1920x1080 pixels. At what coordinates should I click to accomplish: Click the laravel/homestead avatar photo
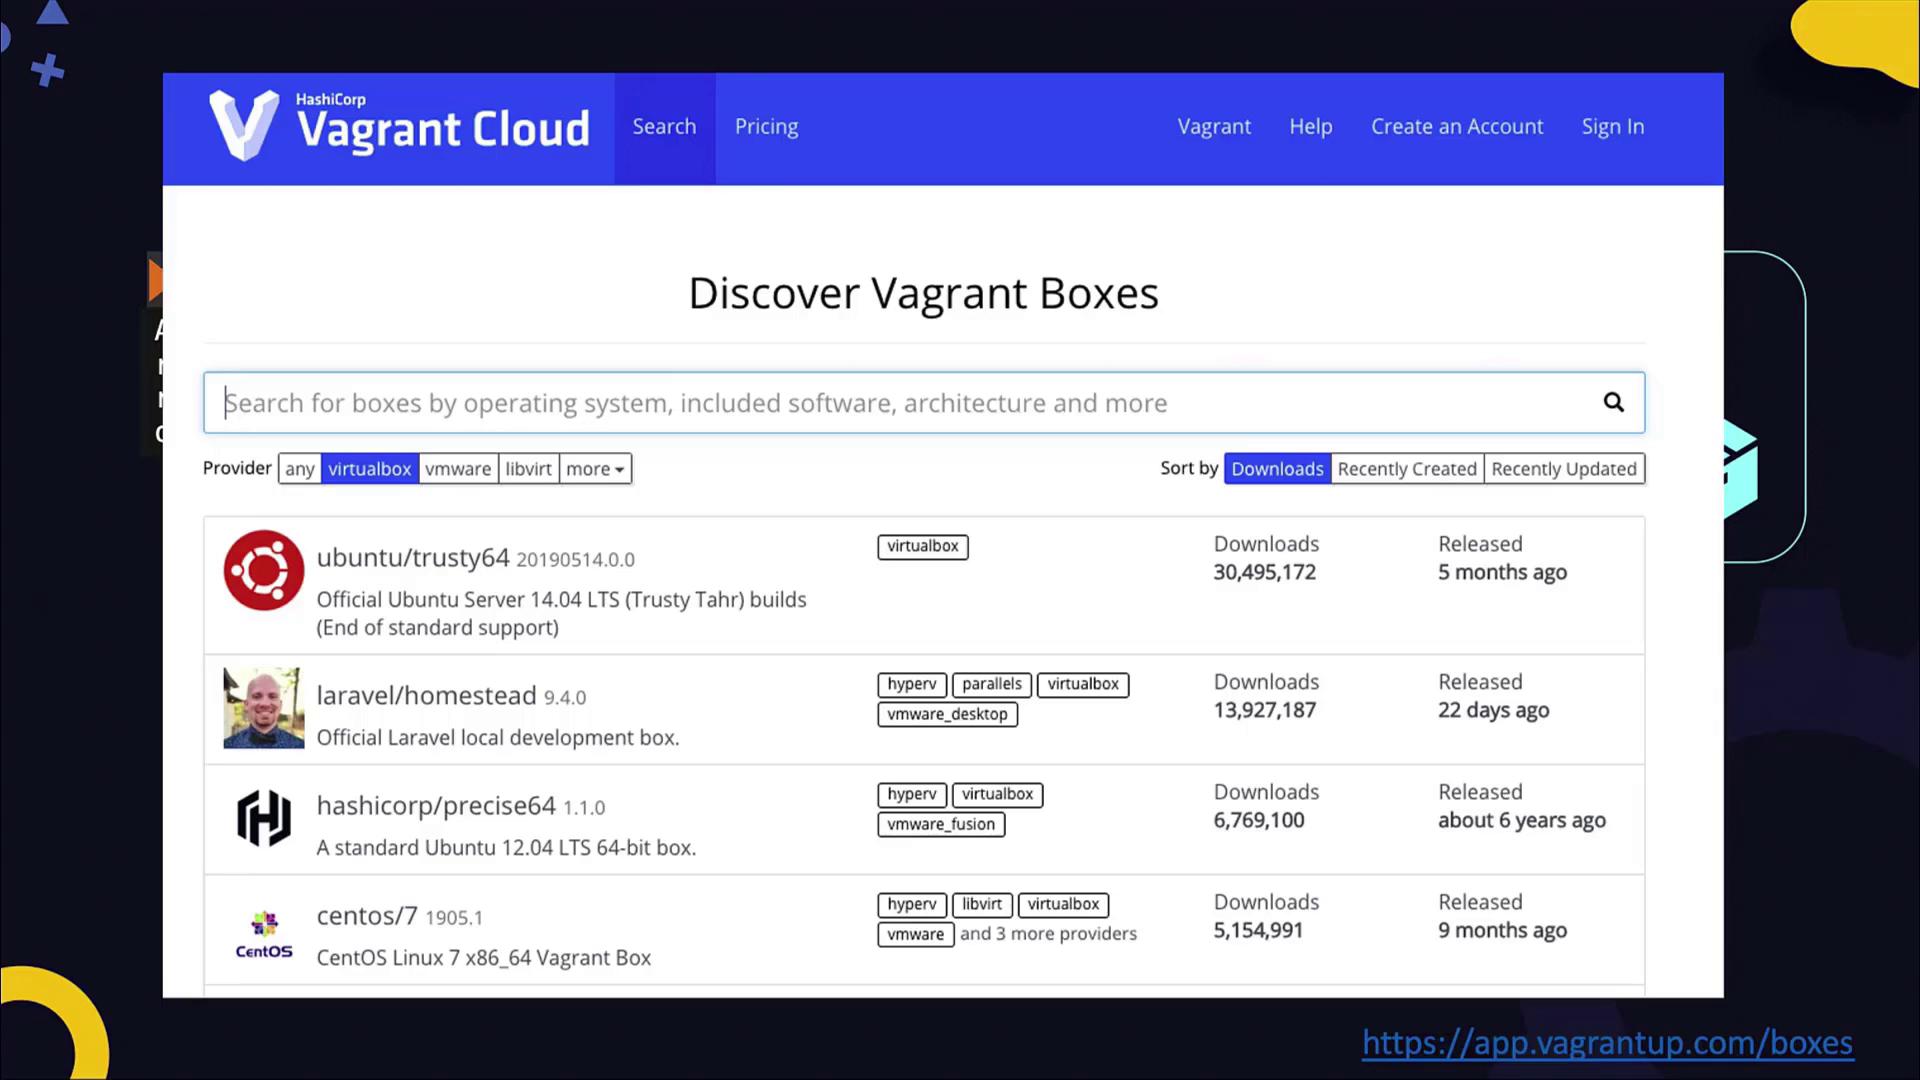[x=263, y=708]
